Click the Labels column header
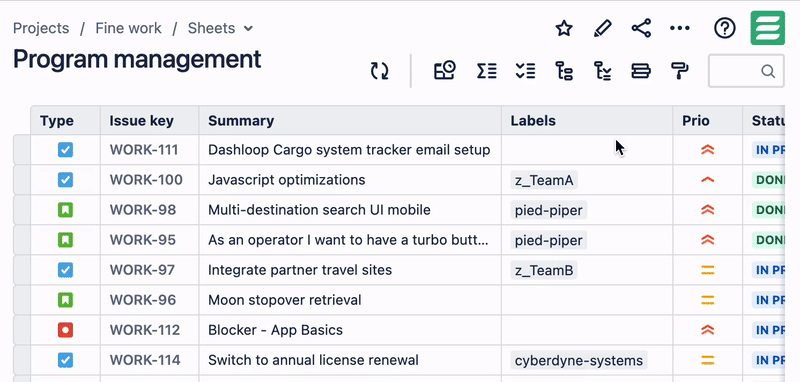This screenshot has height=382, width=800. point(587,120)
